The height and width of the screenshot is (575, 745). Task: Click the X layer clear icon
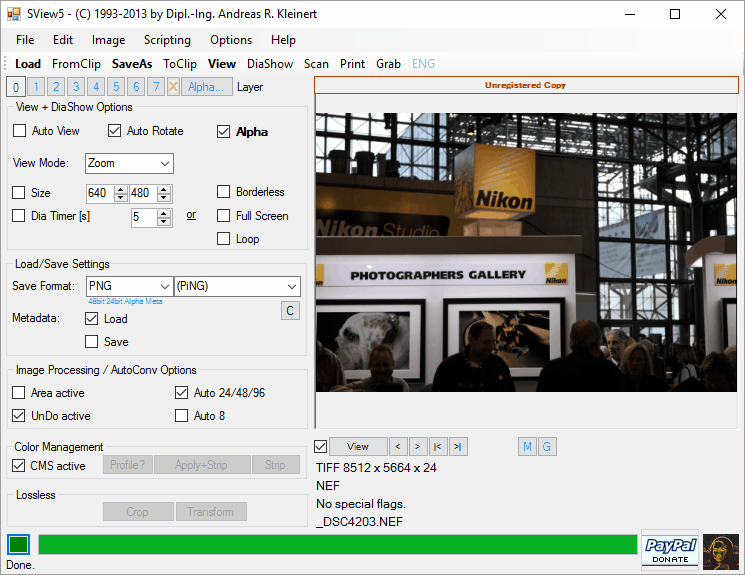173,86
